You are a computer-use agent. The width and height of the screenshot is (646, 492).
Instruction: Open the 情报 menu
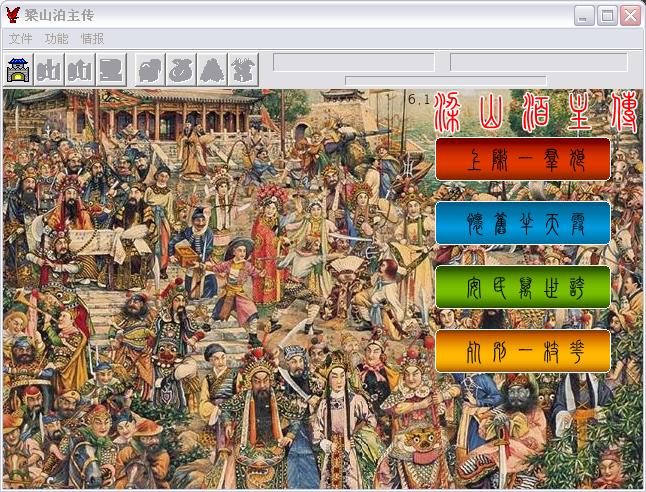tap(92, 39)
